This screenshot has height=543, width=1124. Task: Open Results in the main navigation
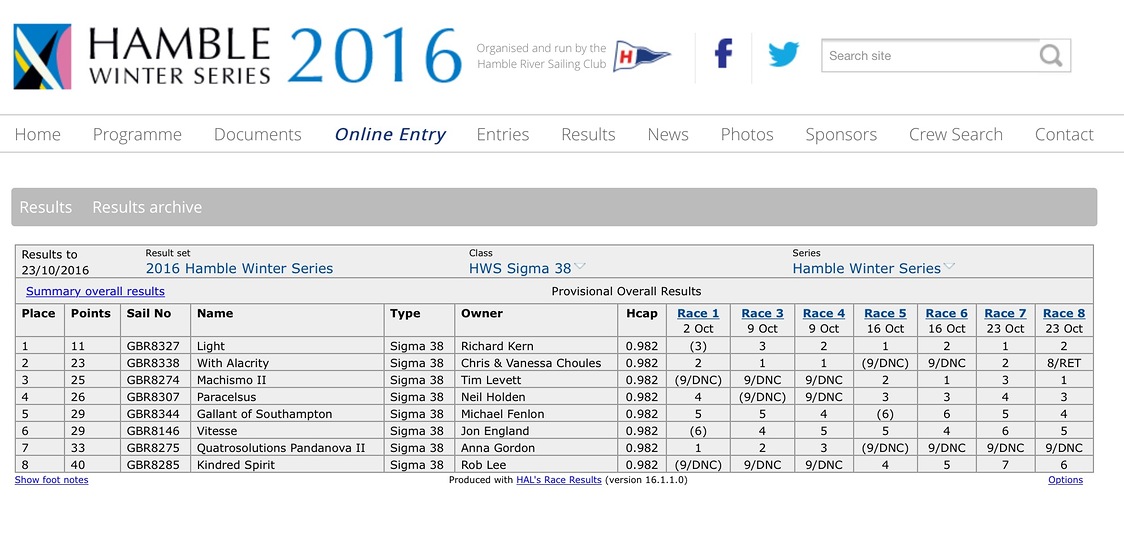pos(588,134)
